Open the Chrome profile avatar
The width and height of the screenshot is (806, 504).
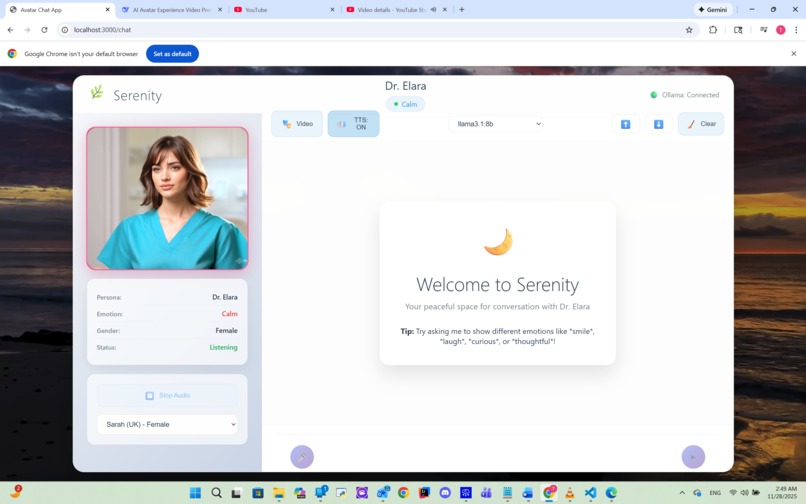point(780,30)
